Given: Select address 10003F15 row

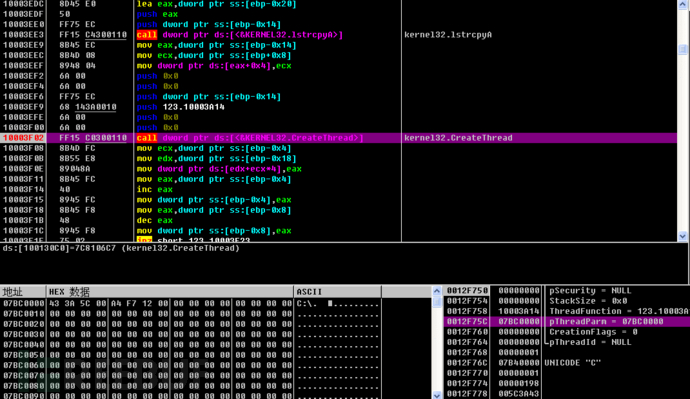Looking at the screenshot, I should pos(23,200).
